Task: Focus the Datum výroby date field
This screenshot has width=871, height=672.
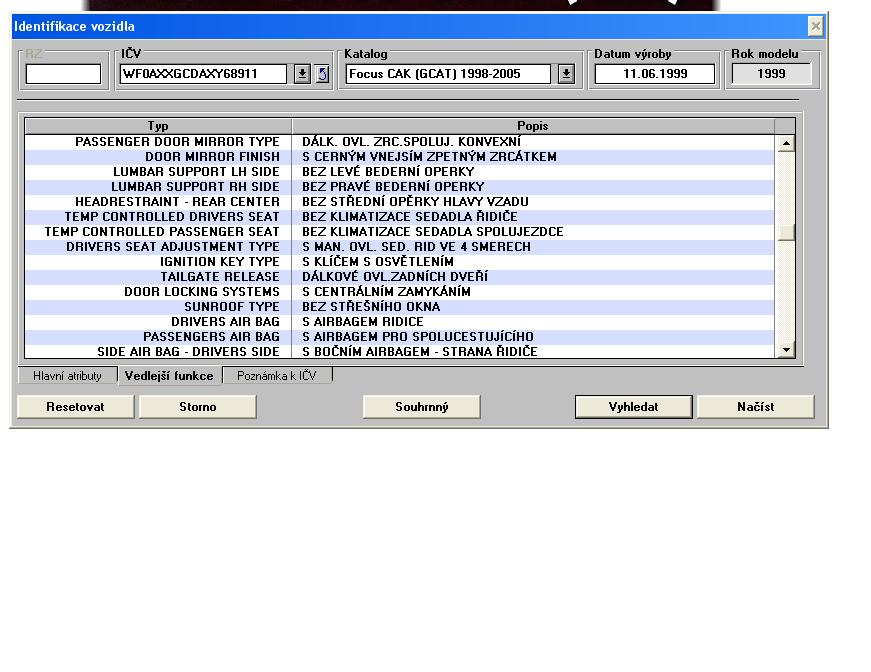Action: tap(655, 74)
